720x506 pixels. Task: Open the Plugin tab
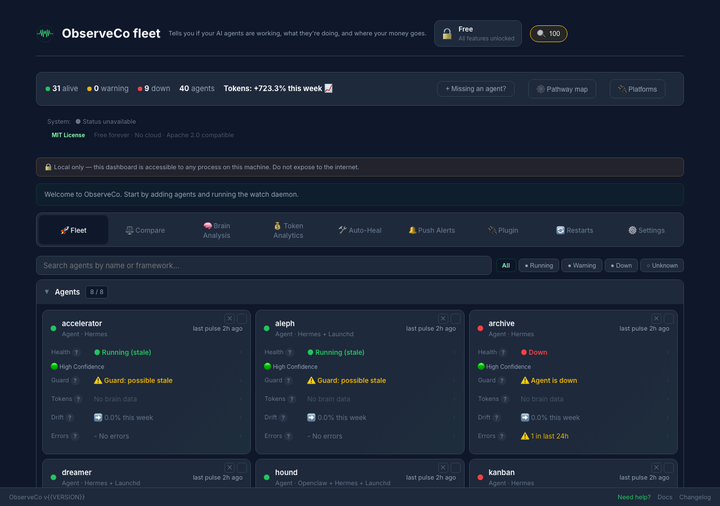503,230
